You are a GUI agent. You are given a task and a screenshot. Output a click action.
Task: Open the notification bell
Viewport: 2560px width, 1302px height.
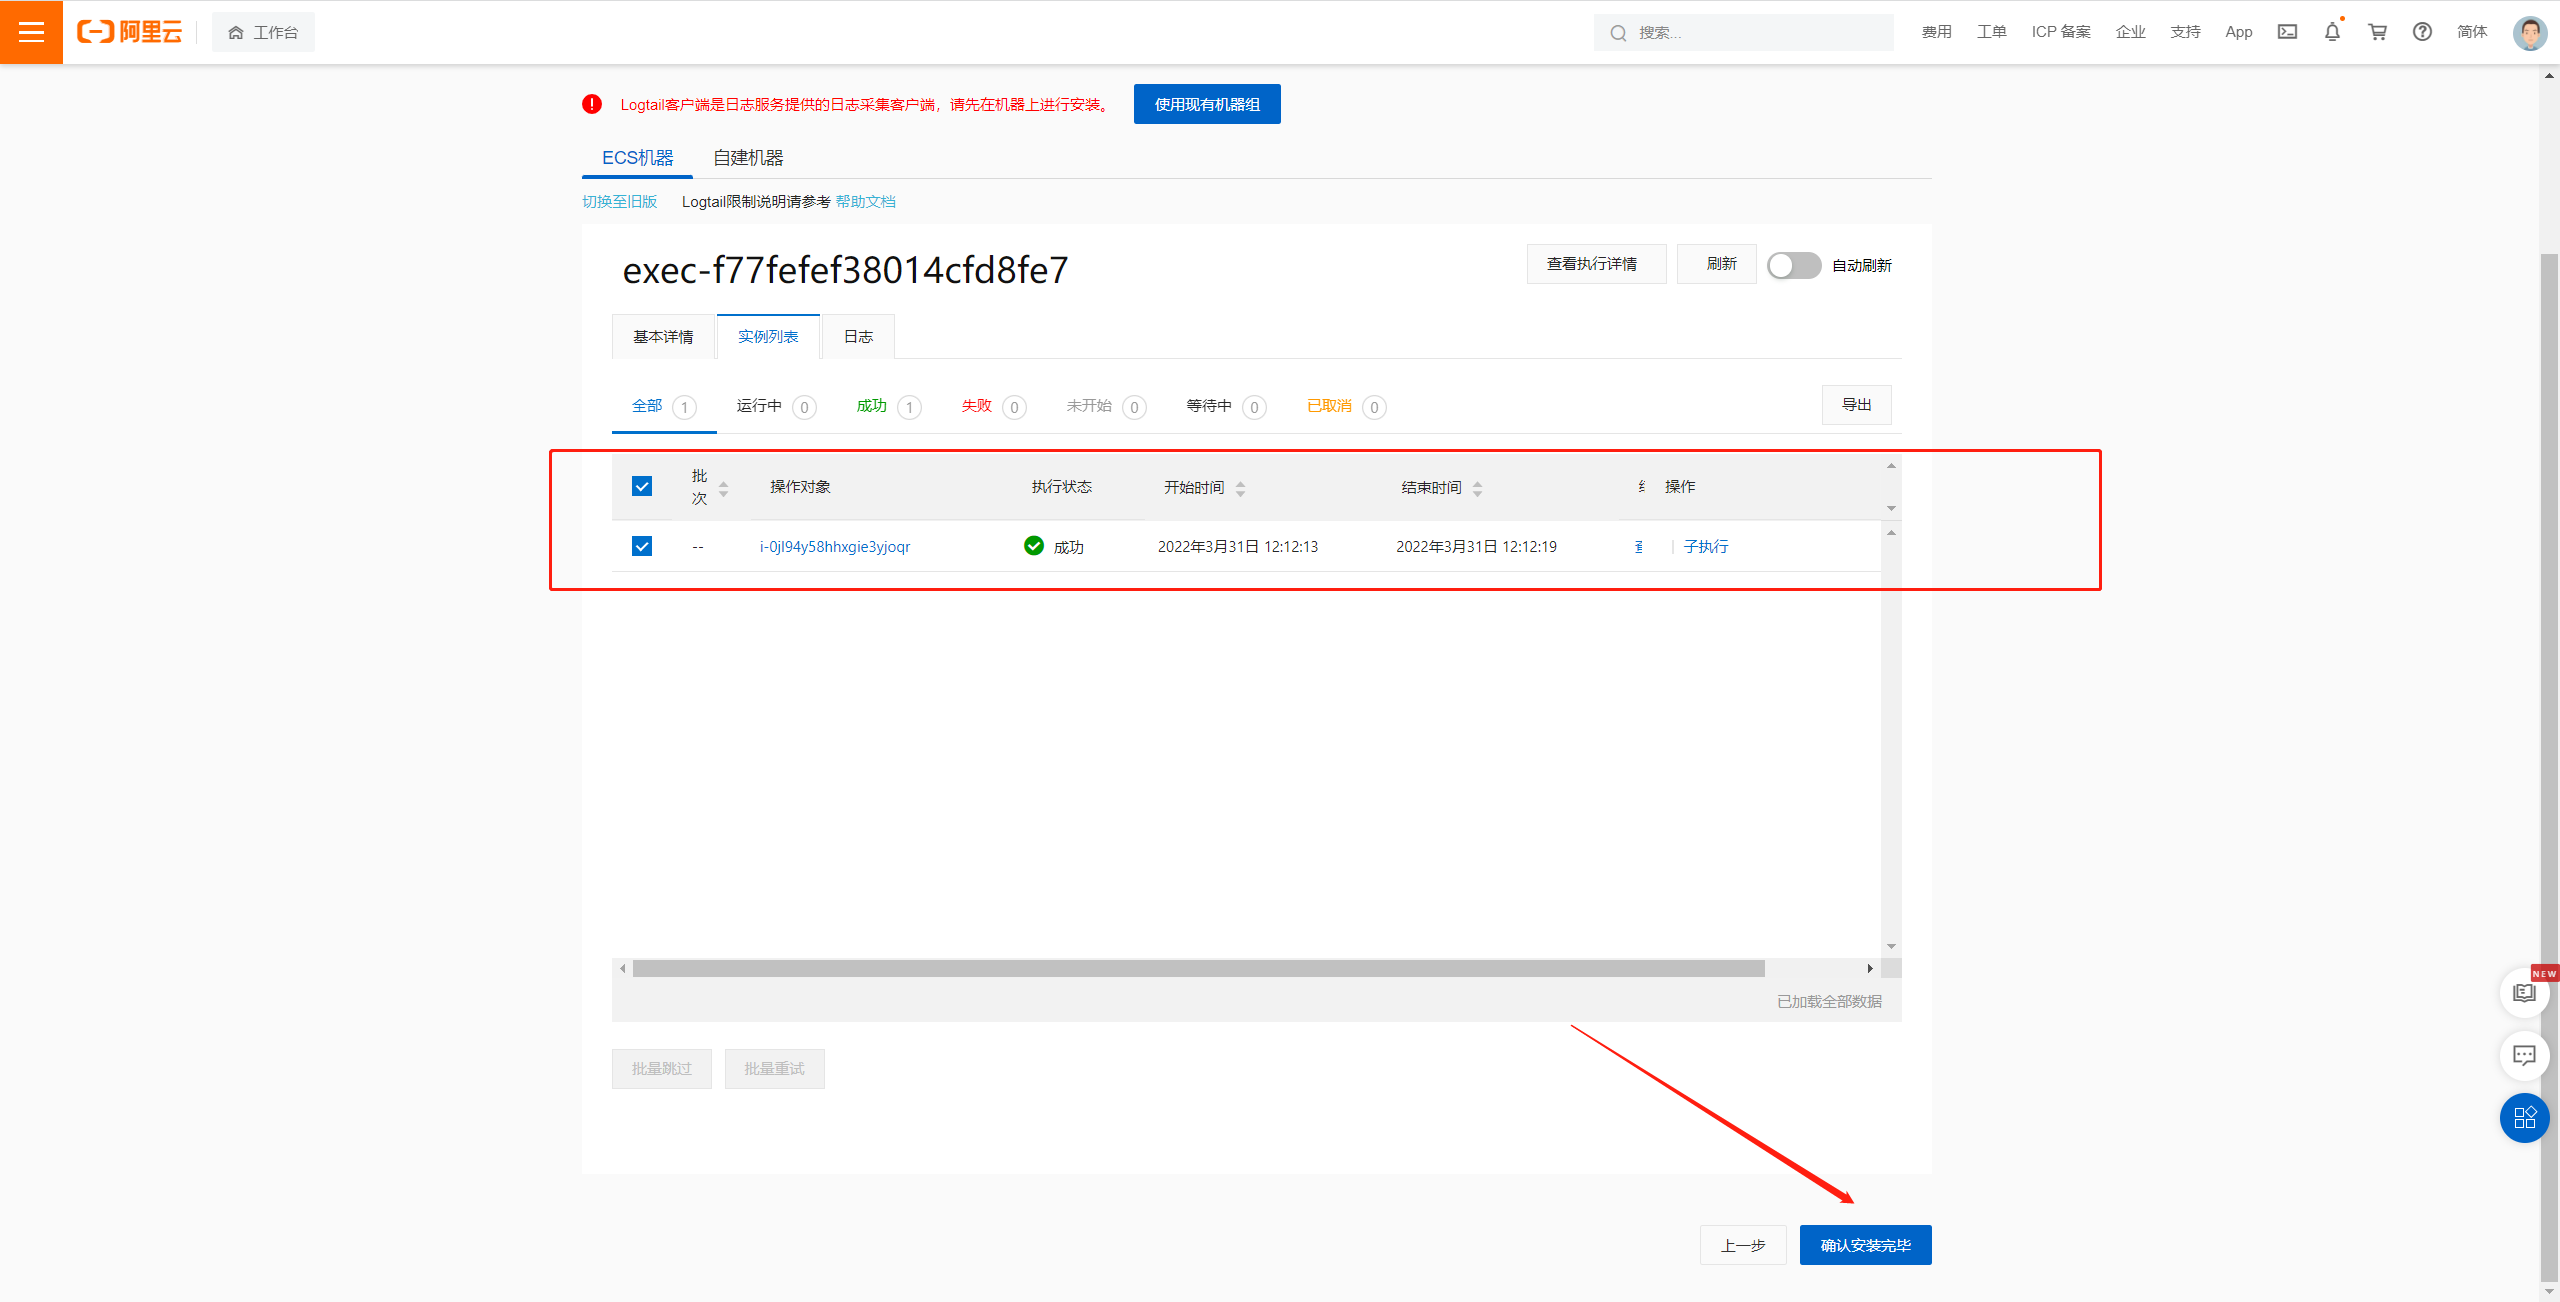pos(2332,32)
